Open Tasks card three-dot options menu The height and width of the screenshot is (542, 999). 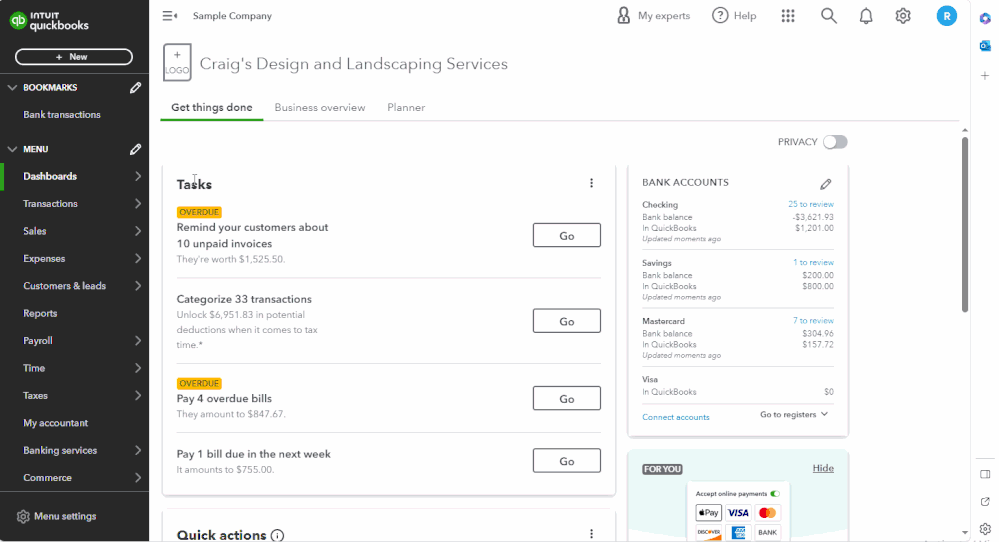coord(591,183)
